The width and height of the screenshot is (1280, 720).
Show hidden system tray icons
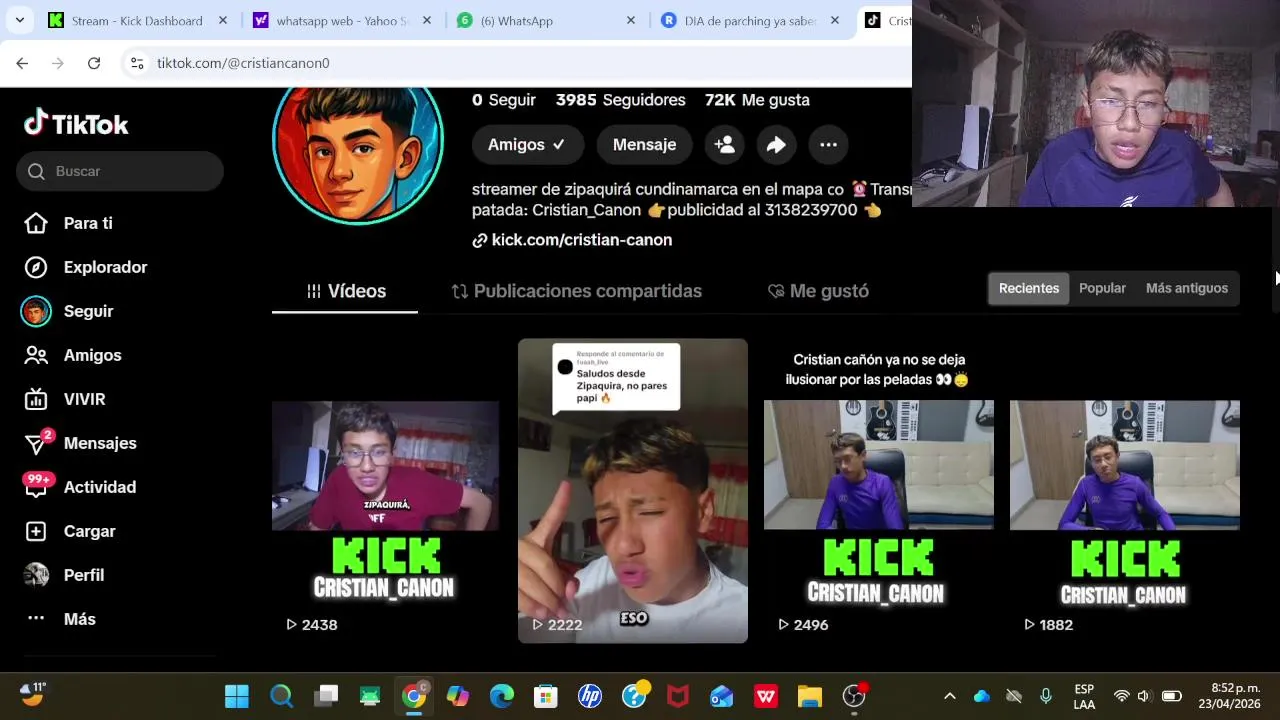coord(950,696)
